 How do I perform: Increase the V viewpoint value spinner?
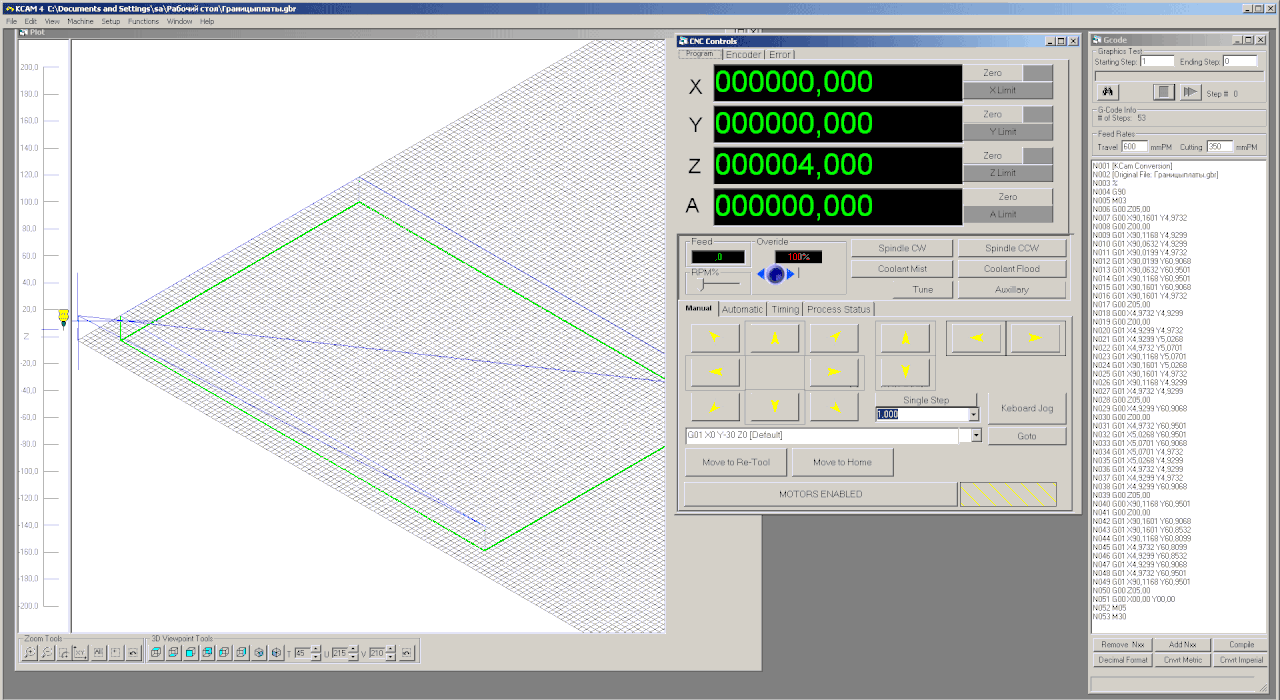pos(390,649)
